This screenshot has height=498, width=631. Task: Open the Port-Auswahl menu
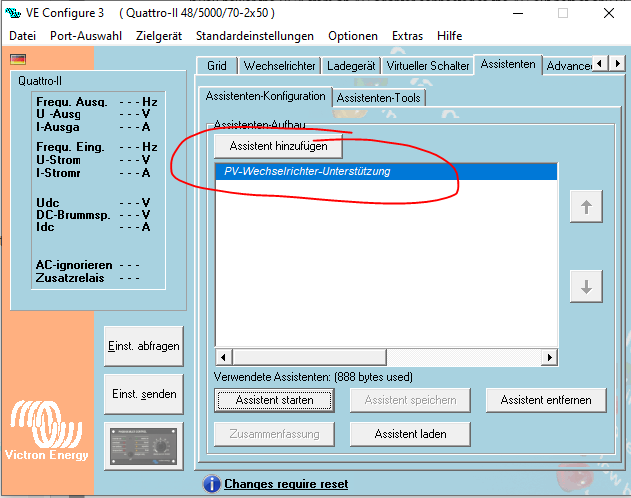86,35
